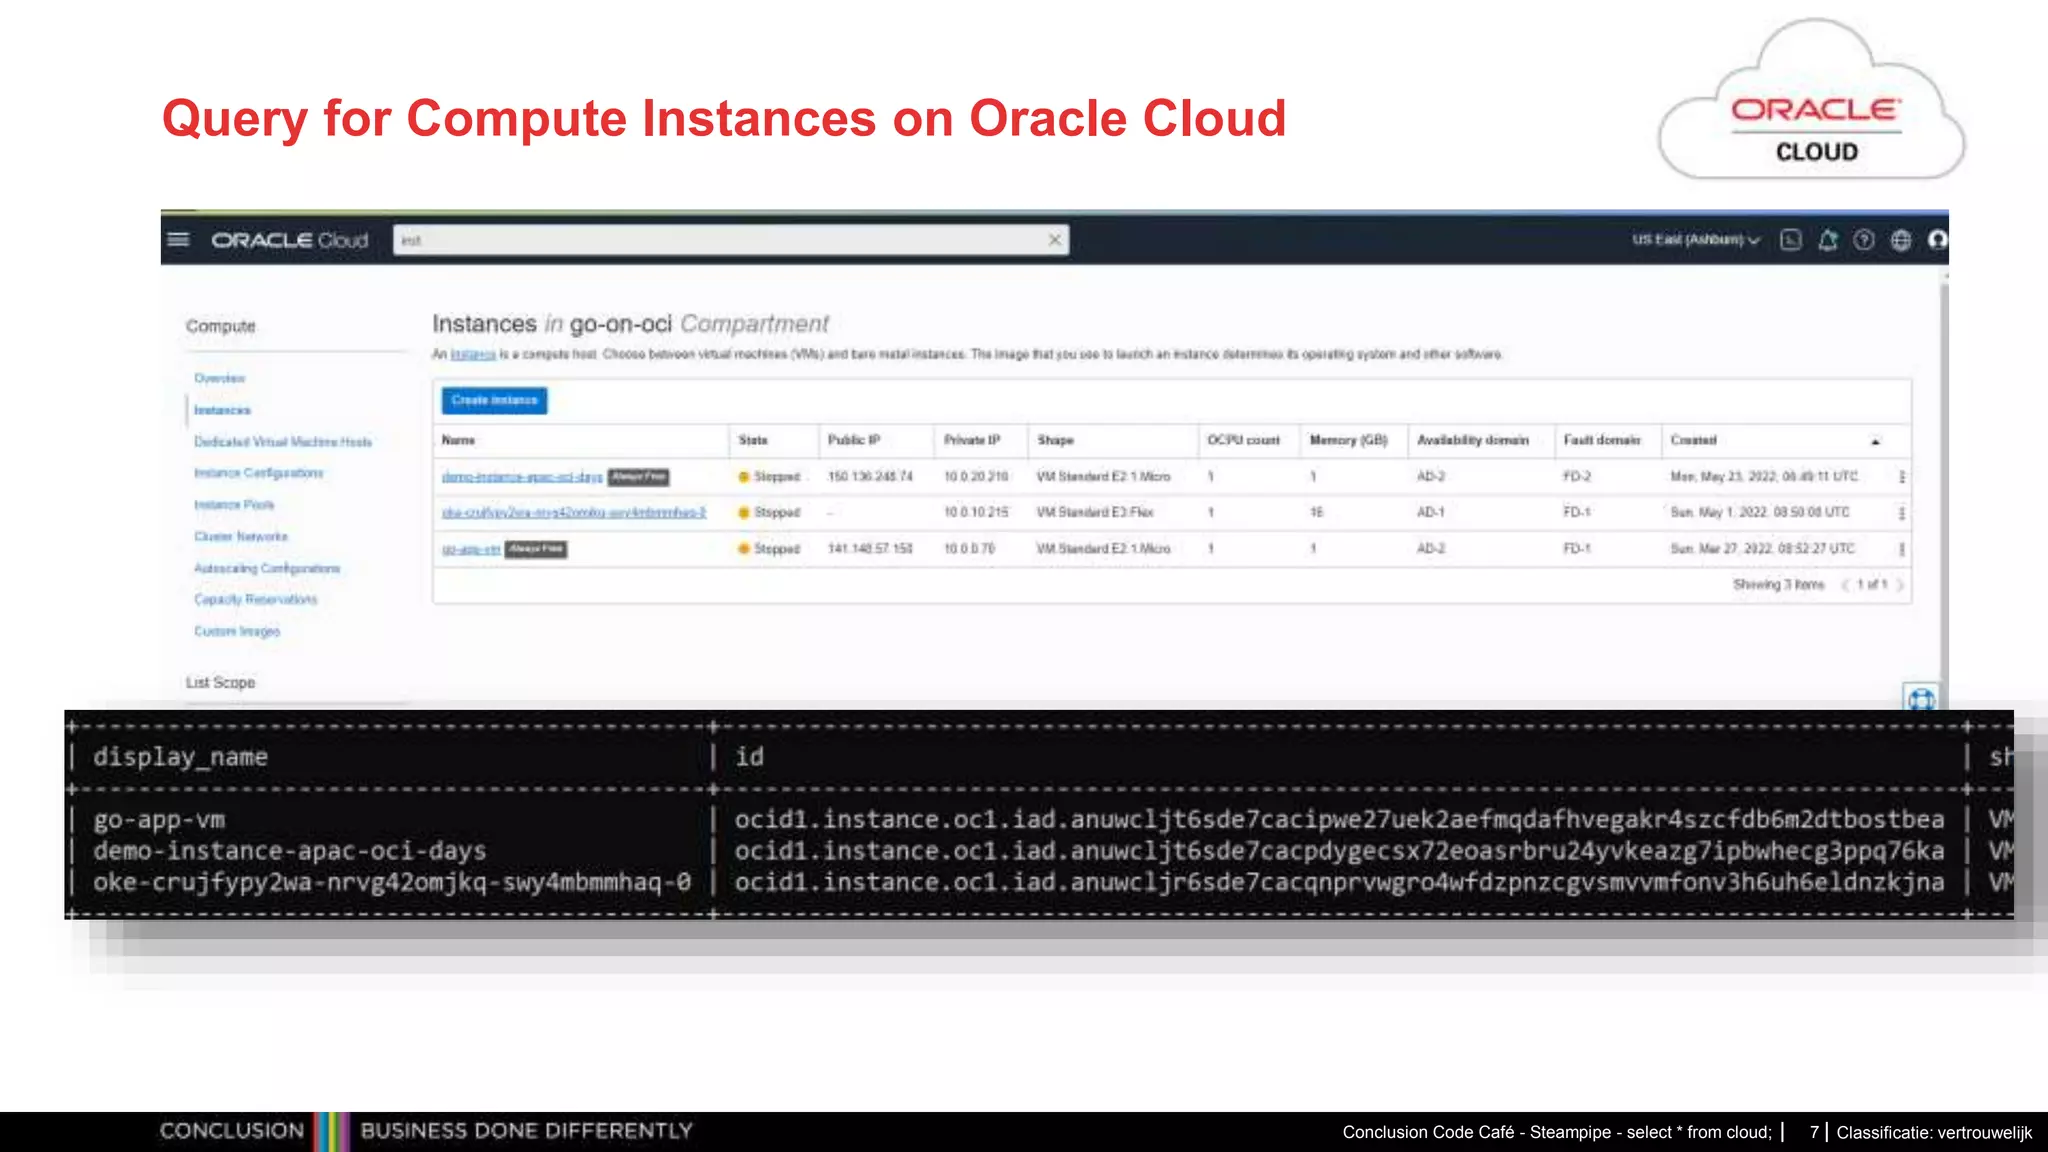Click the Stopped status icon for the oke-crujfypy2wa instance
2048x1152 pixels.
pos(744,513)
